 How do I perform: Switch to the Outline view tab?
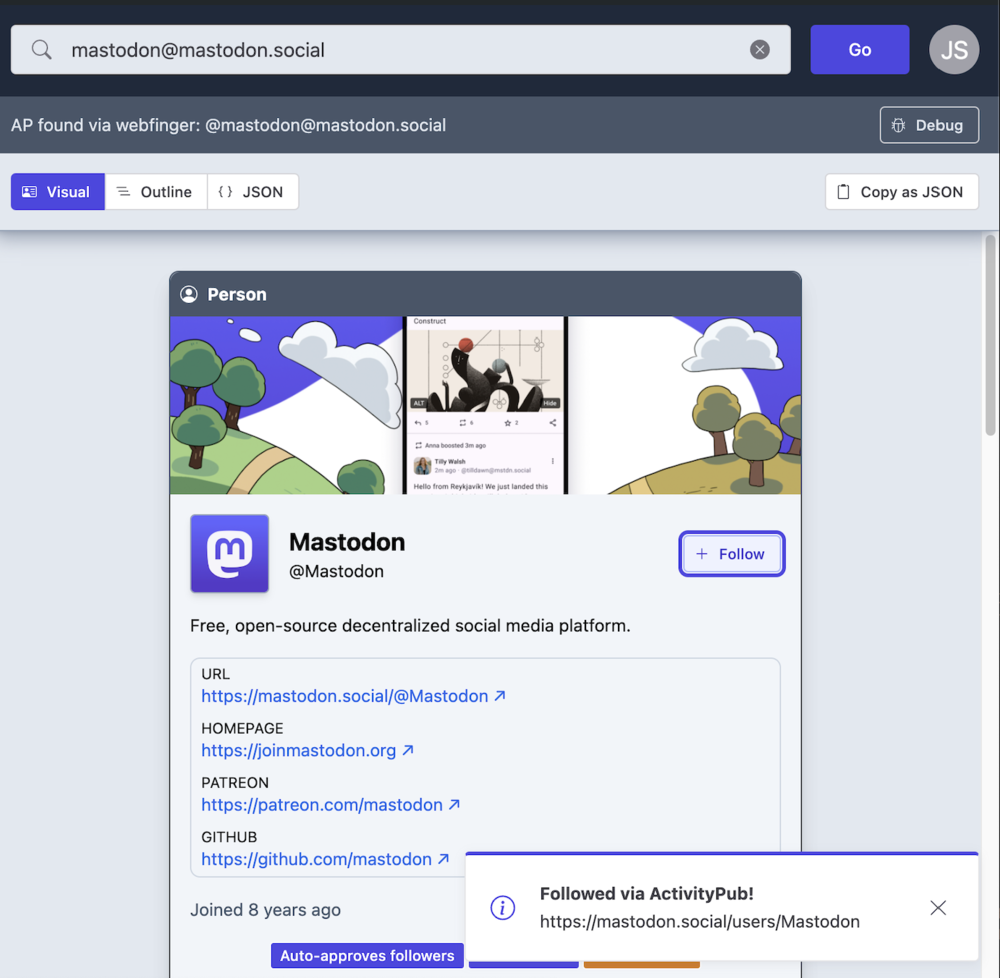point(155,192)
